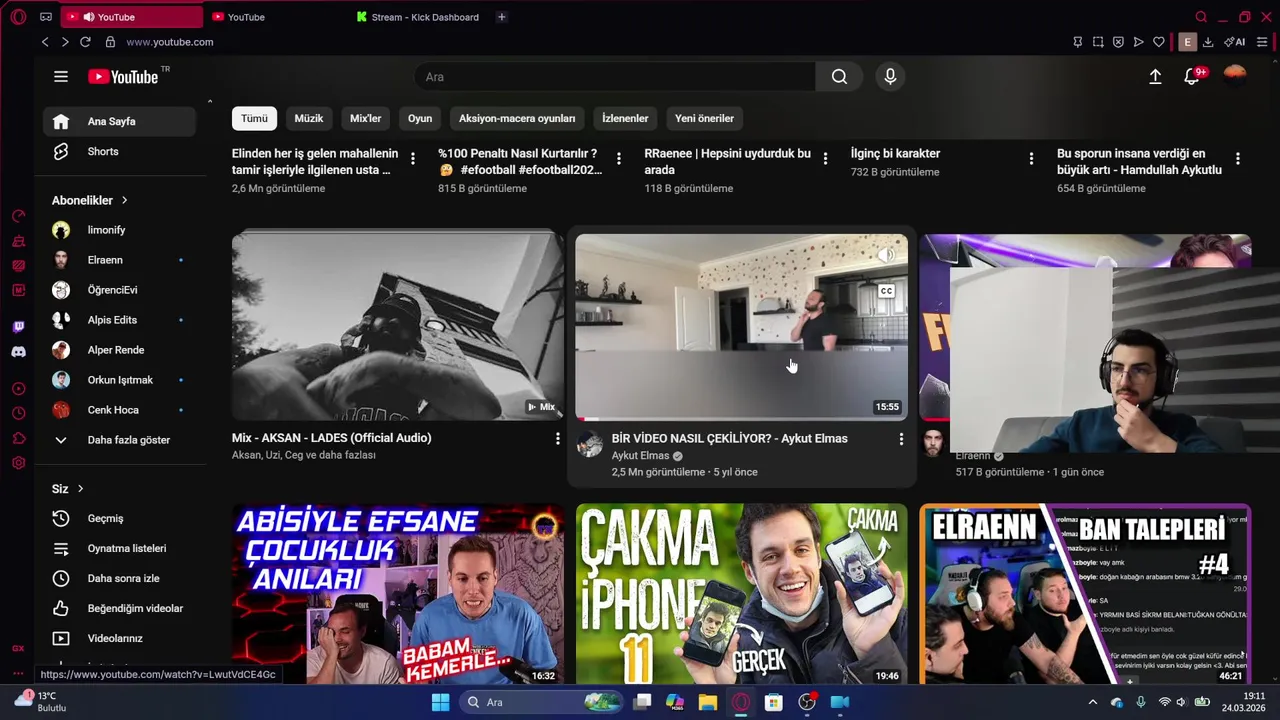The height and width of the screenshot is (720, 1280).
Task: Open the limonify channel subscription
Action: [x=119, y=230]
